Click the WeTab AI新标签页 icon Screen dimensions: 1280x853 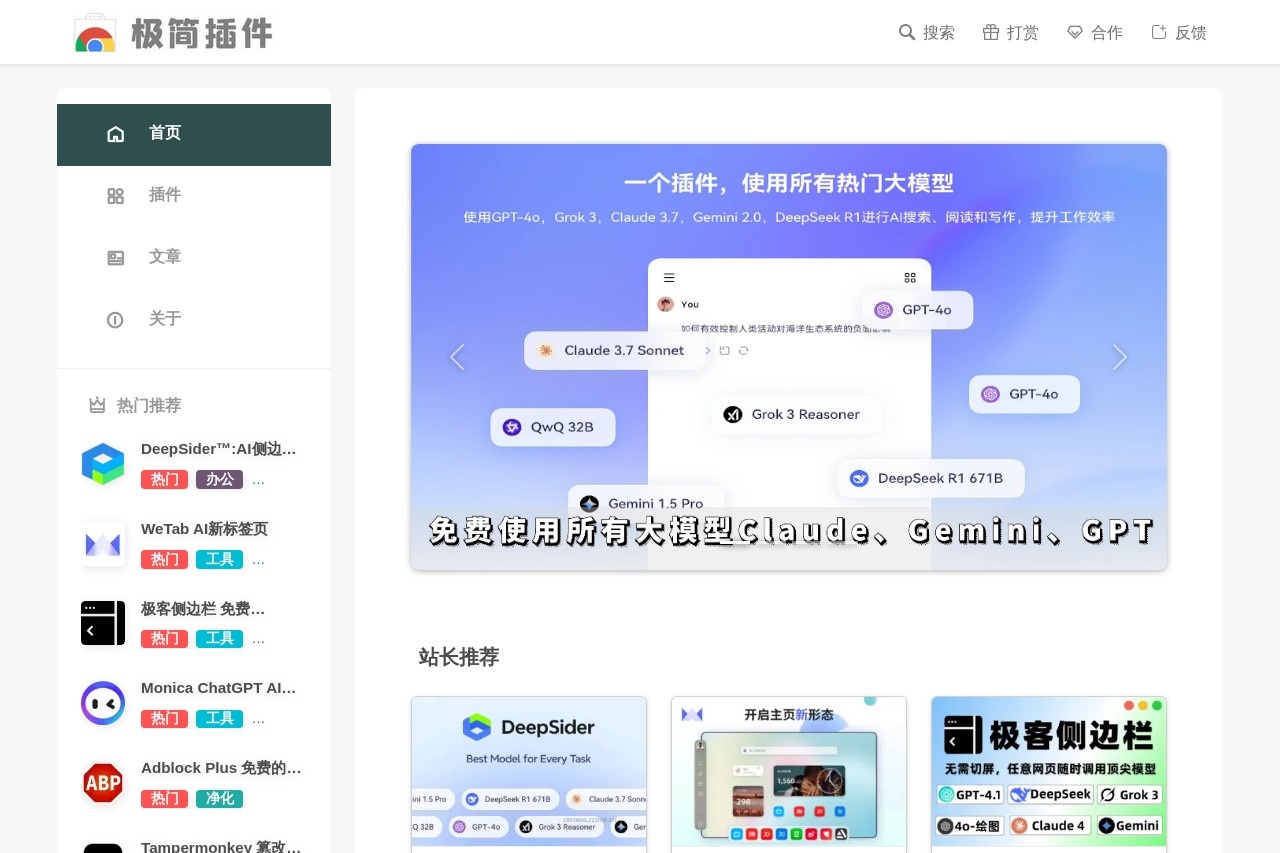(x=103, y=544)
